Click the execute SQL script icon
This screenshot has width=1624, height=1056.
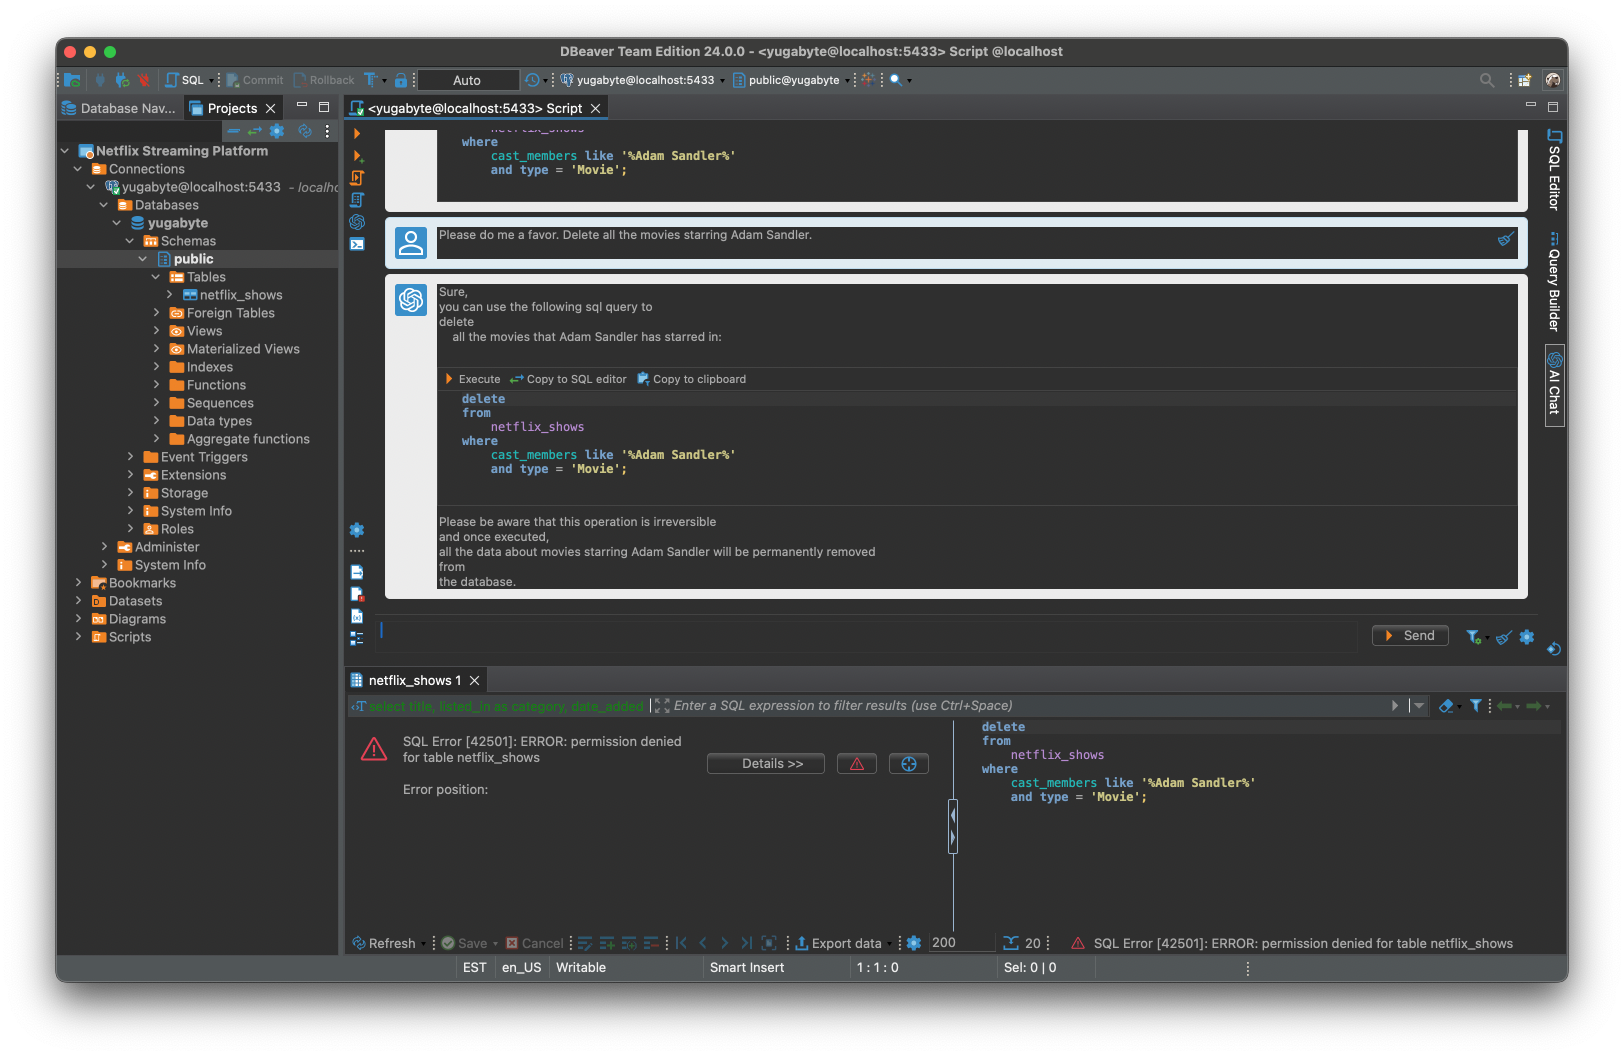357,178
